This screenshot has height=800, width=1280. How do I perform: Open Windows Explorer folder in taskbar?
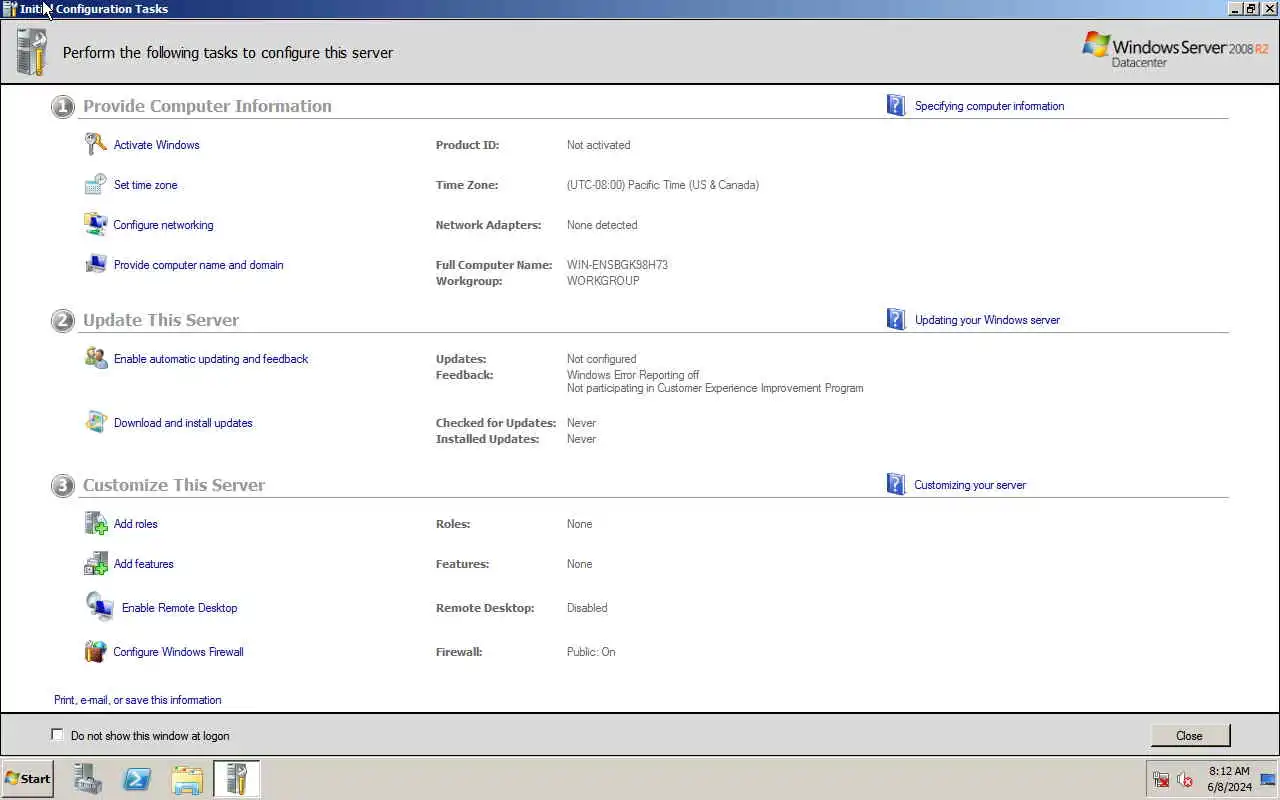(x=187, y=779)
